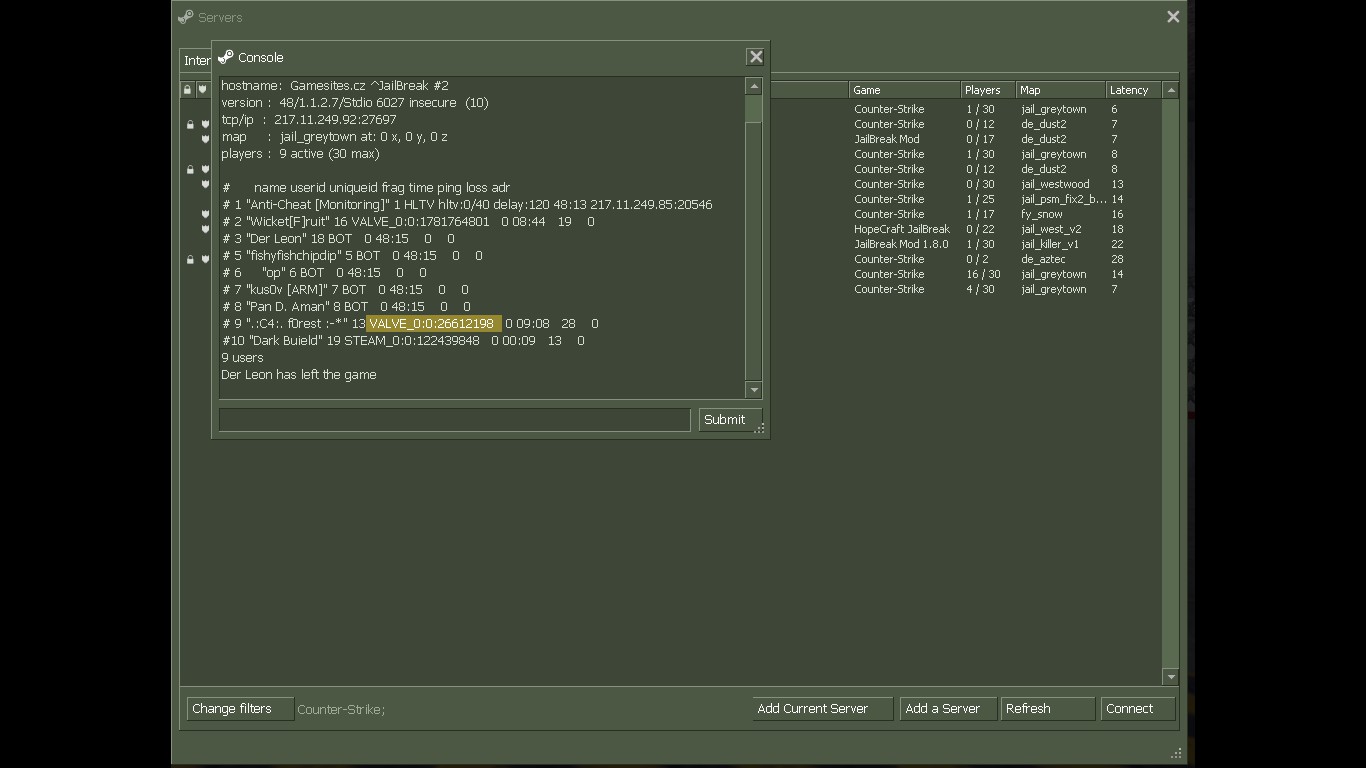
Task: Click server list scrollbar down arrow
Action: pos(1171,677)
